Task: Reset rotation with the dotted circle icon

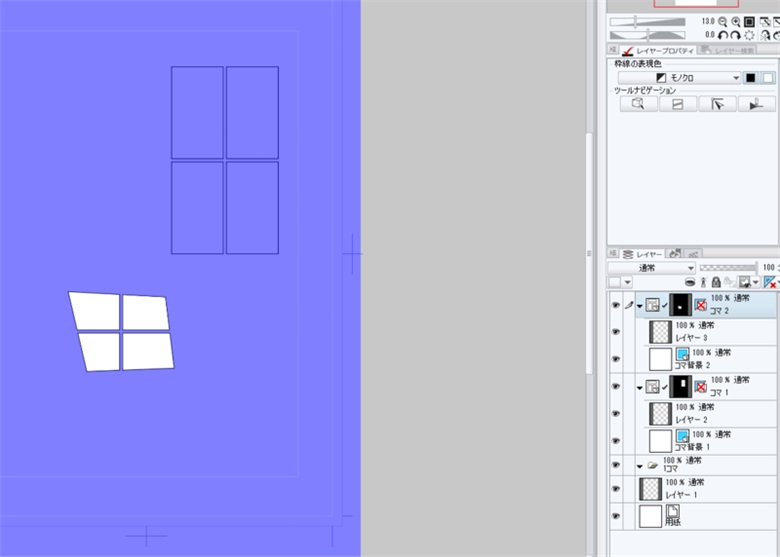Action: coord(749,35)
